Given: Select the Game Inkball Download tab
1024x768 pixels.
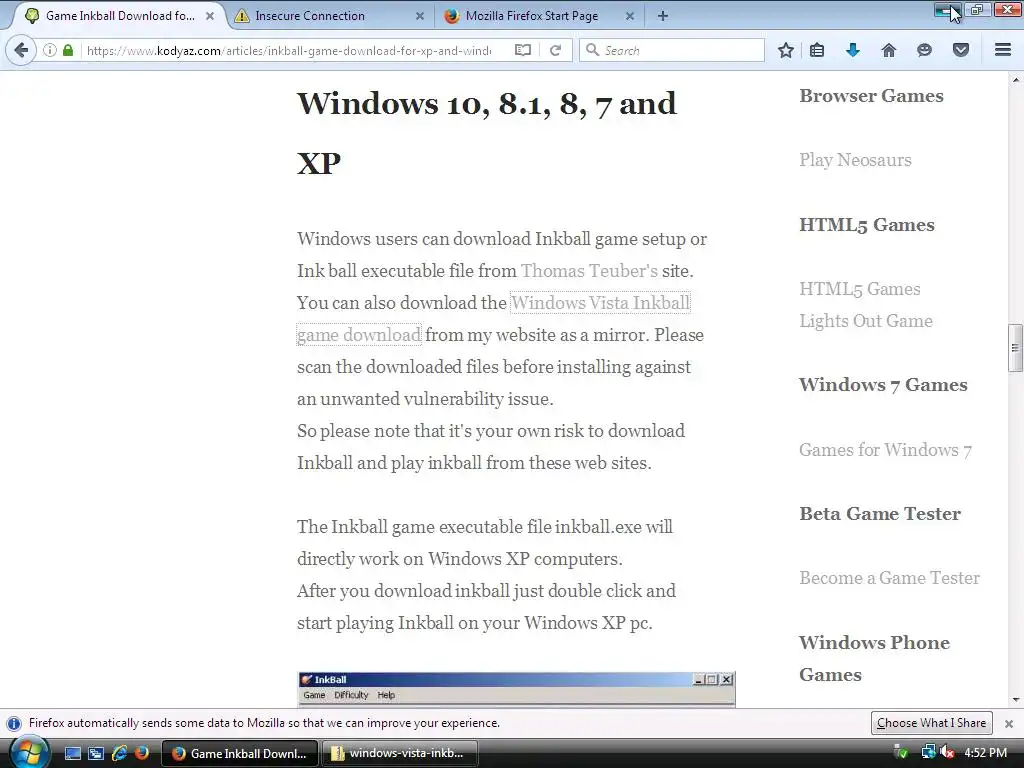Looking at the screenshot, I should point(120,16).
